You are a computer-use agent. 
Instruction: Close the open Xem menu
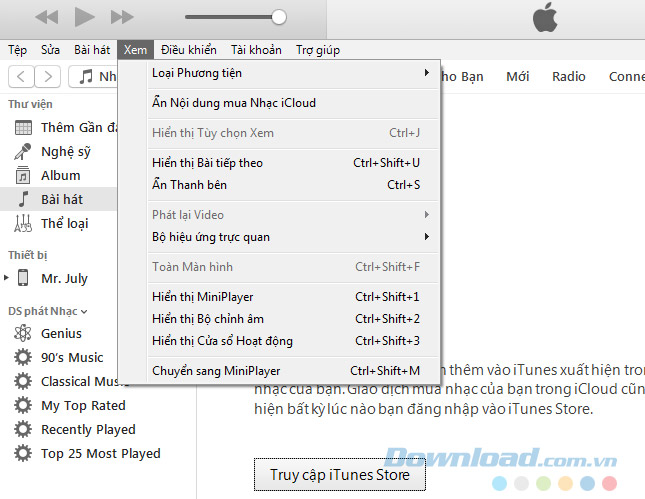coord(135,50)
